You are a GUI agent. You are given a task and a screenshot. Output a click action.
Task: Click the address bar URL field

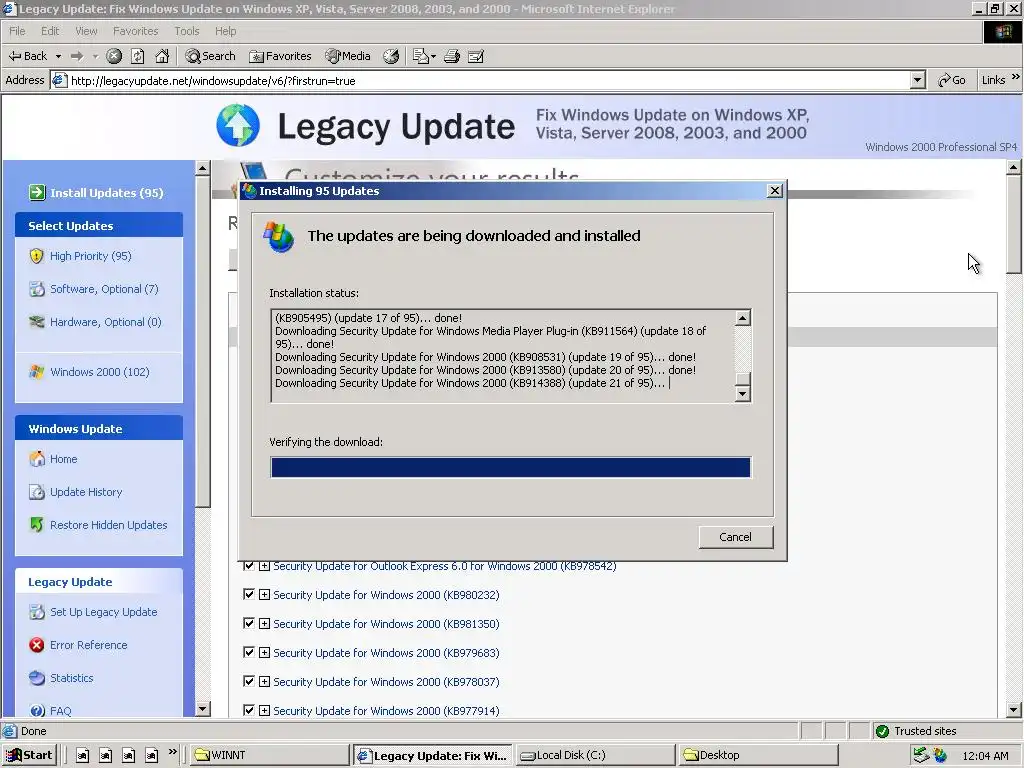pyautogui.click(x=488, y=80)
